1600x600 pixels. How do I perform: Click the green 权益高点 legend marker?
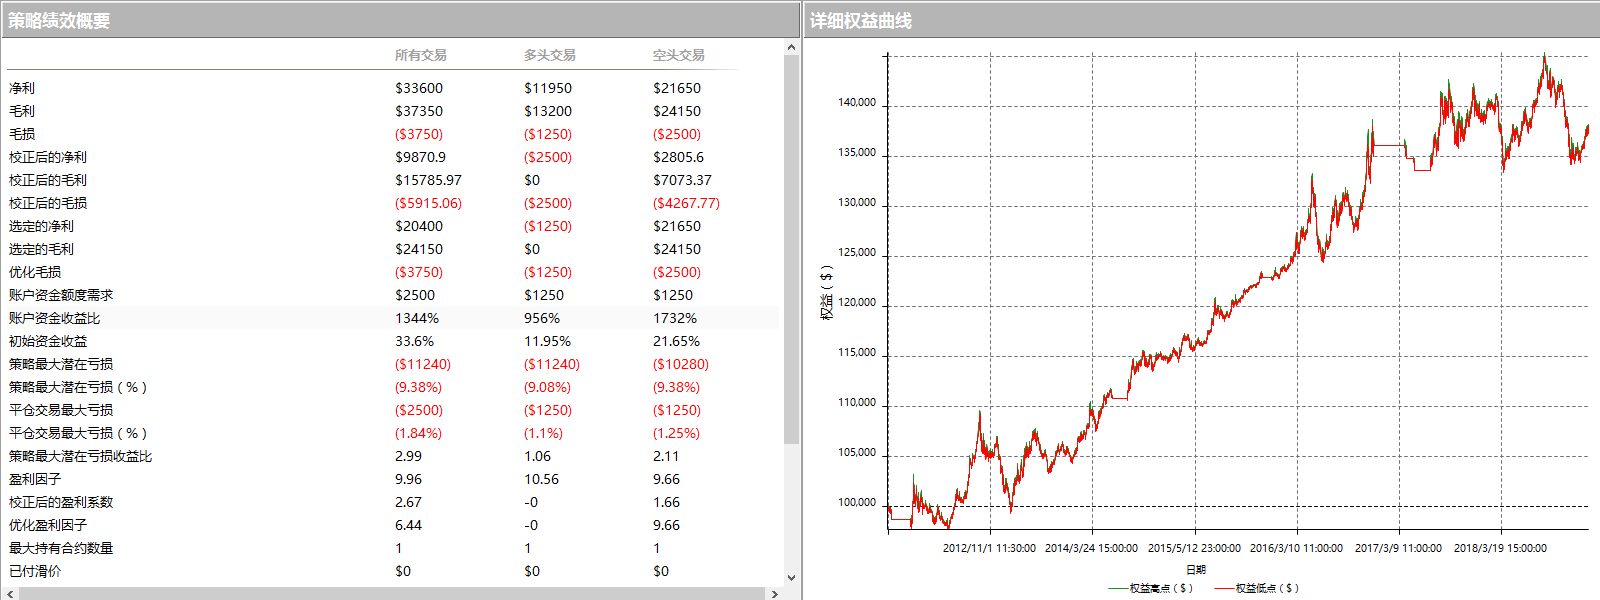pos(1118,588)
